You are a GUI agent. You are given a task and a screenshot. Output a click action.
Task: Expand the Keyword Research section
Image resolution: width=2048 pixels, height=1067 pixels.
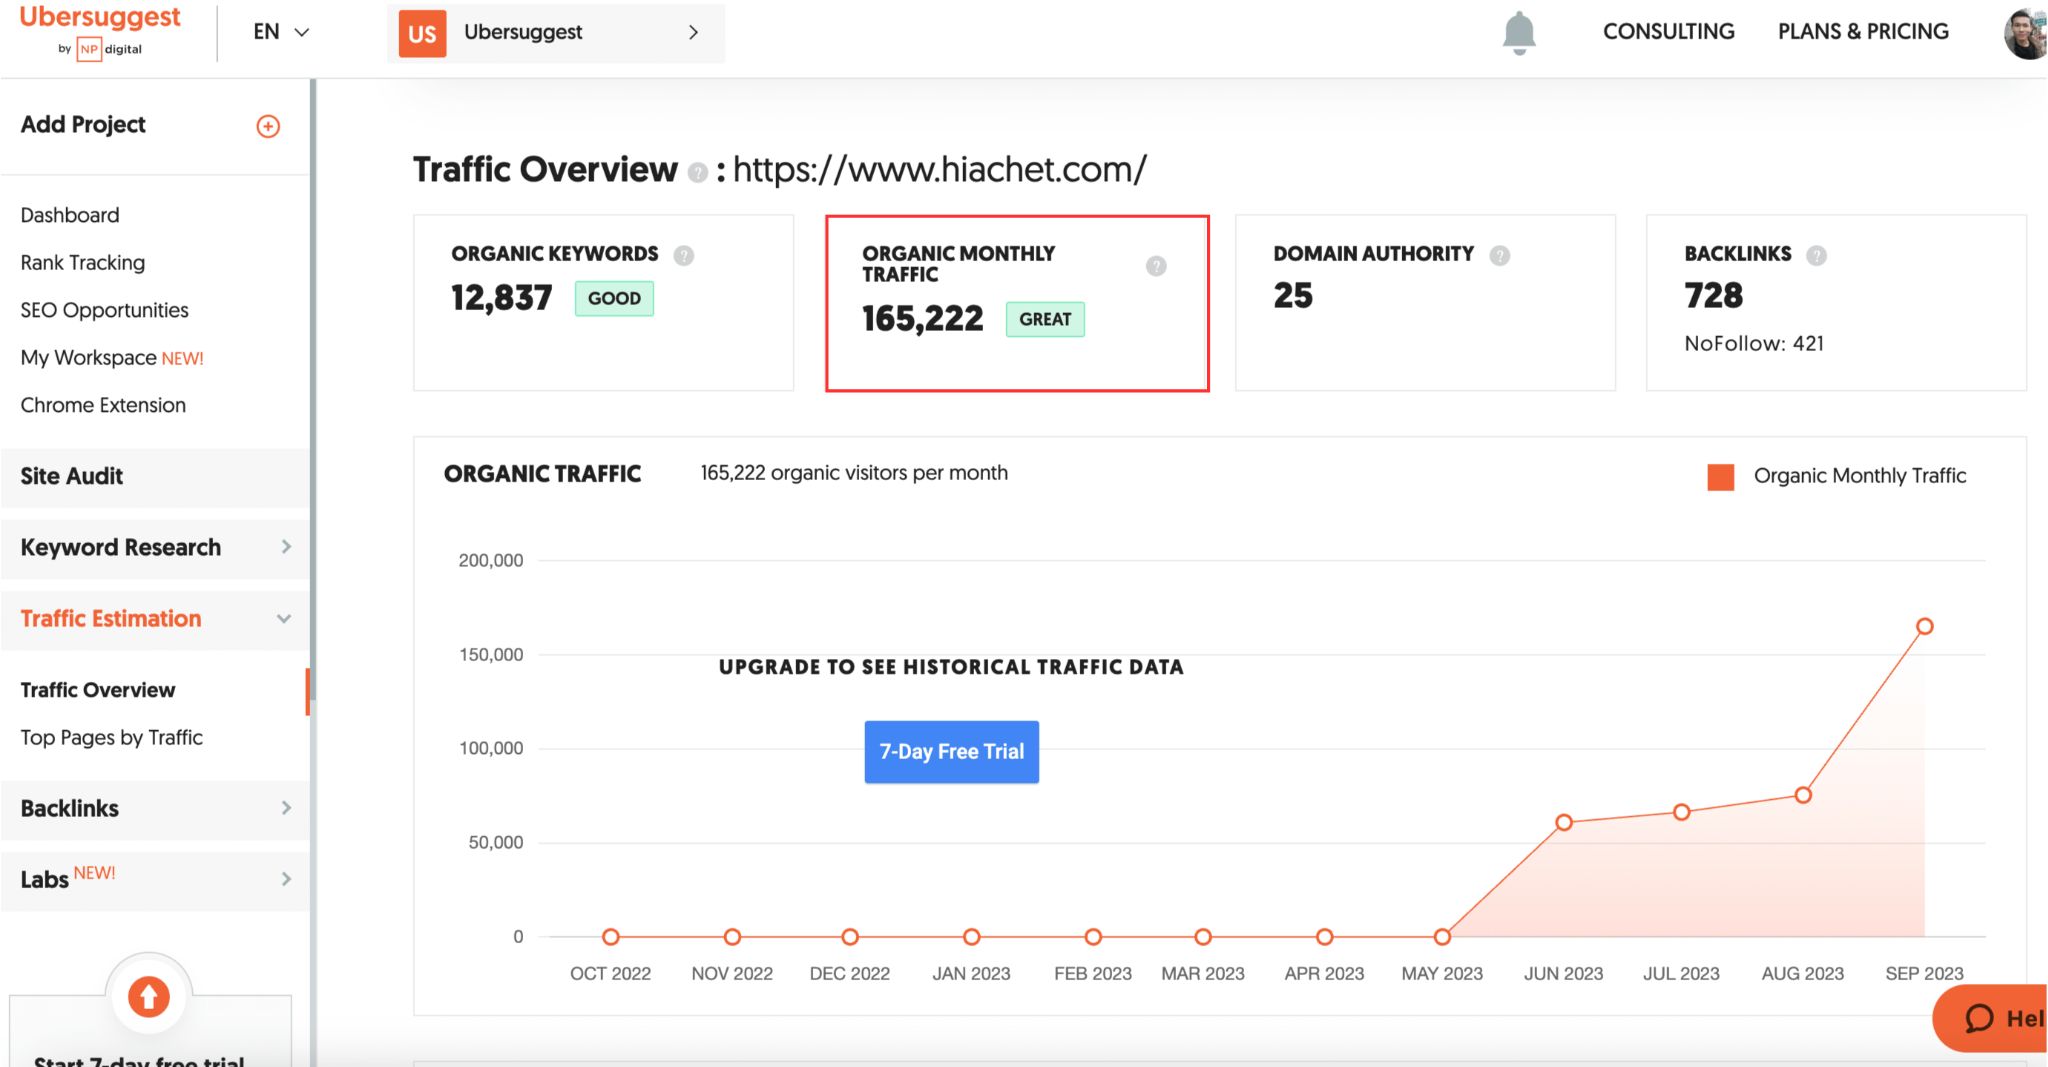155,548
